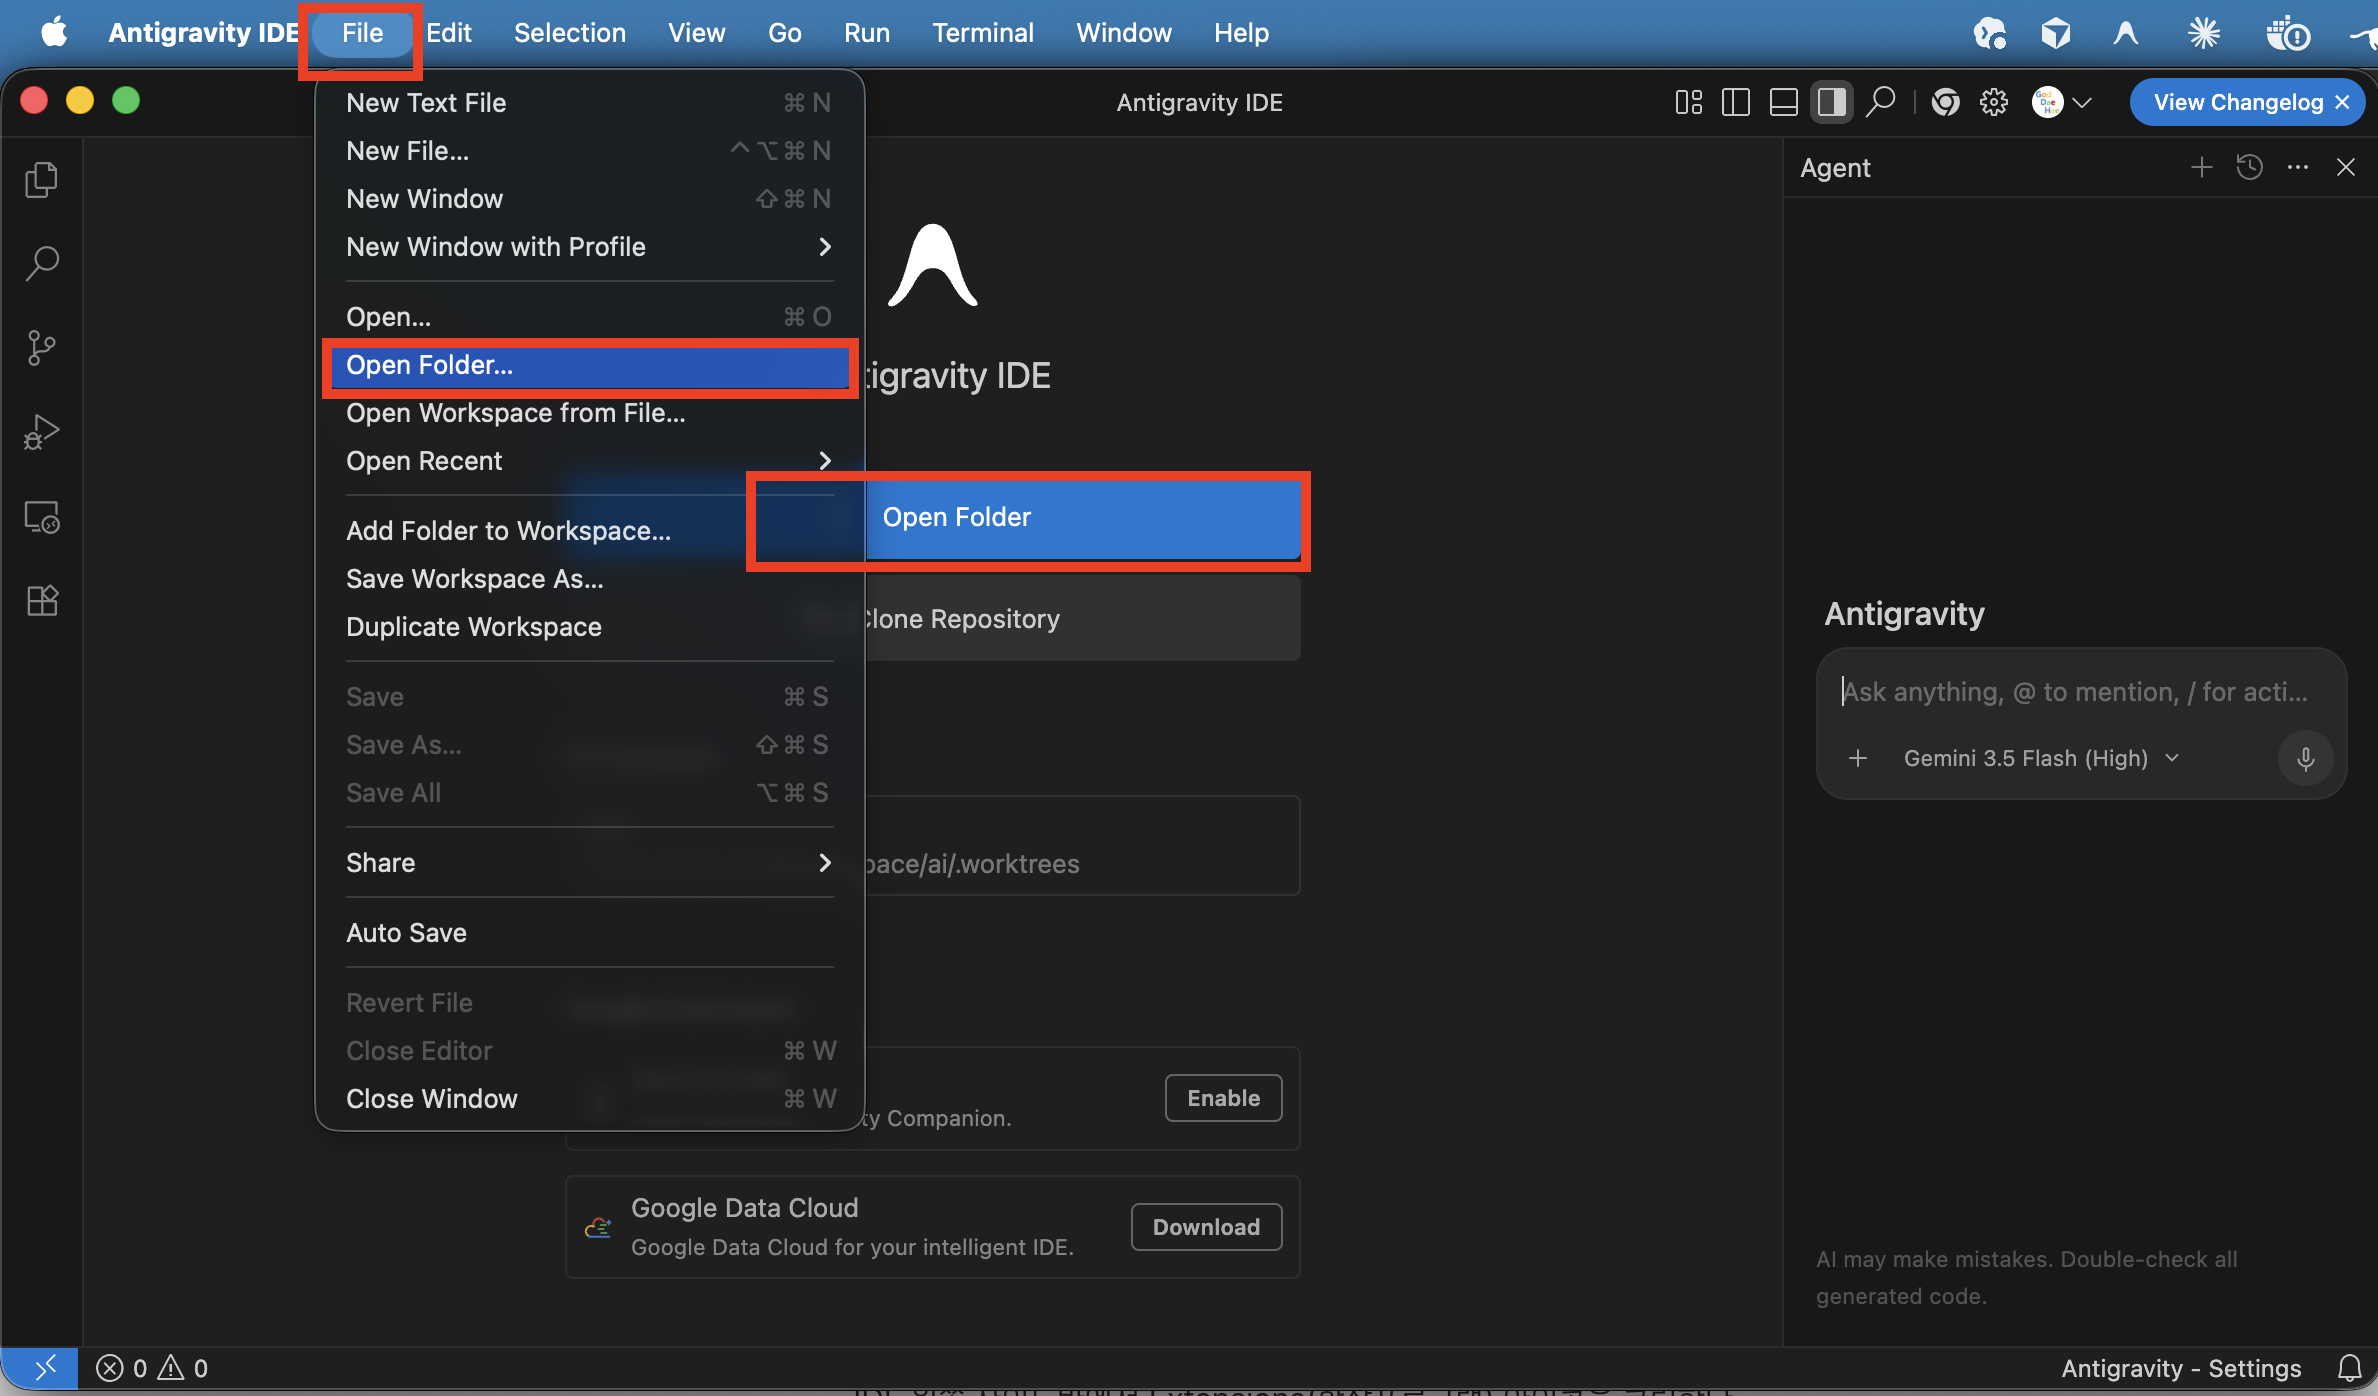Image resolution: width=2378 pixels, height=1396 pixels.
Task: Open the Apple menu
Action: tap(54, 33)
